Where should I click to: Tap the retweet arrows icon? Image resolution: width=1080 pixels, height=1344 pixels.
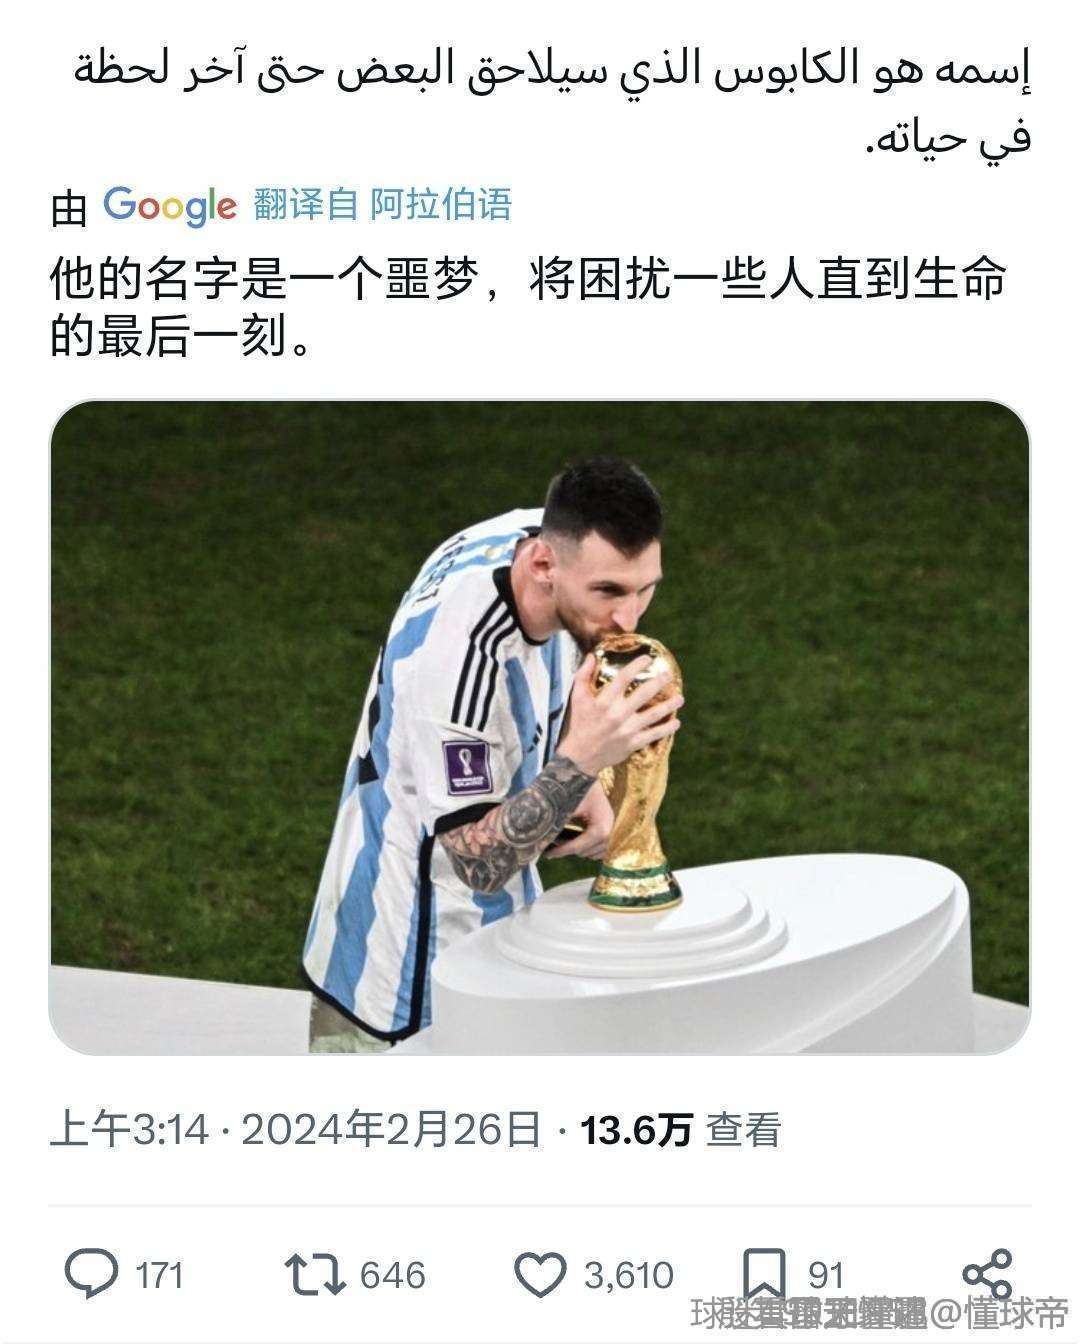(x=316, y=1275)
